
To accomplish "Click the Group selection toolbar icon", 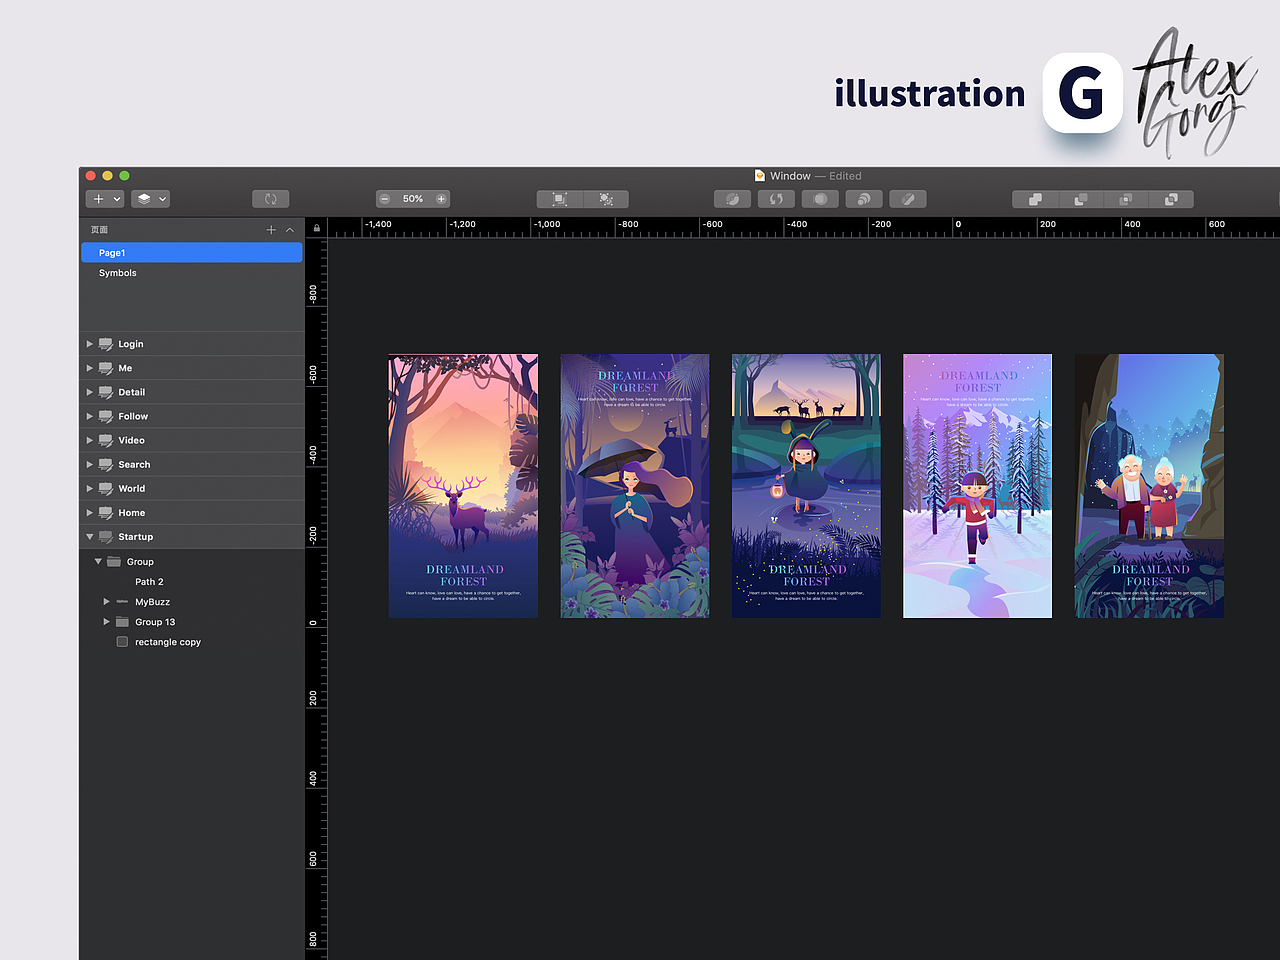I will click(x=560, y=199).
